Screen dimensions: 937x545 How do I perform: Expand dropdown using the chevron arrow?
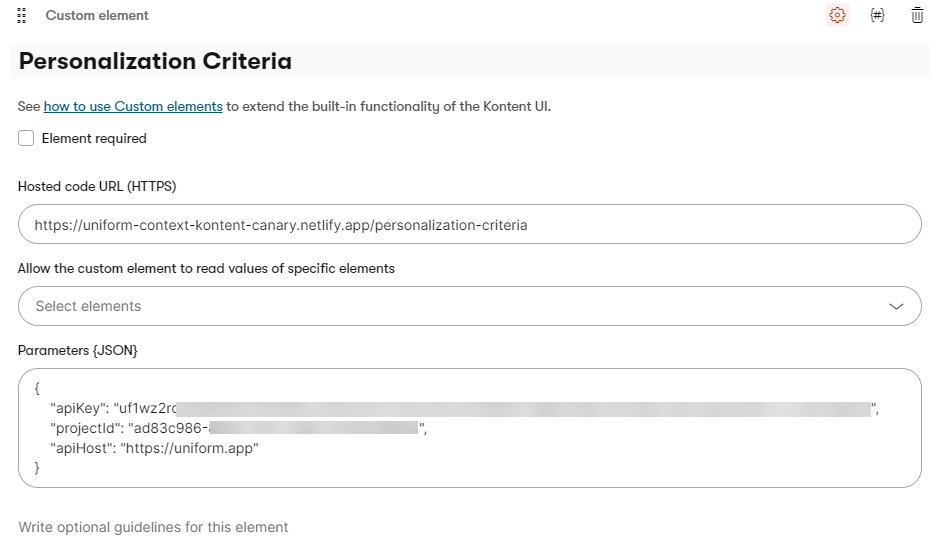coord(896,306)
